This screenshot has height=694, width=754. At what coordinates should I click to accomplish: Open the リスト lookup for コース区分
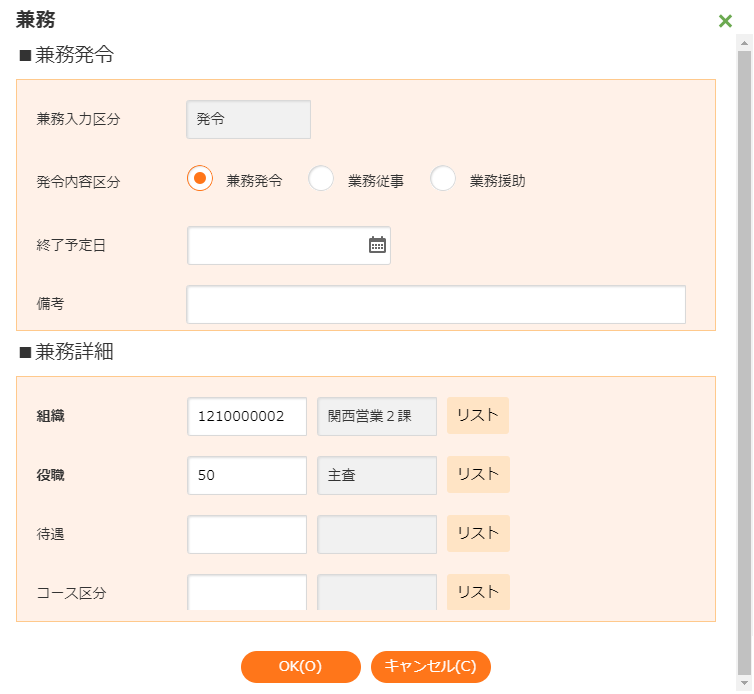tap(478, 592)
